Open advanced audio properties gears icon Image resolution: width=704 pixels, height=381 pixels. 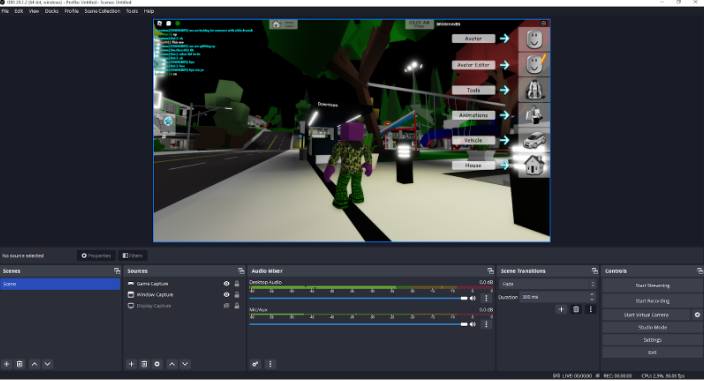click(x=255, y=364)
